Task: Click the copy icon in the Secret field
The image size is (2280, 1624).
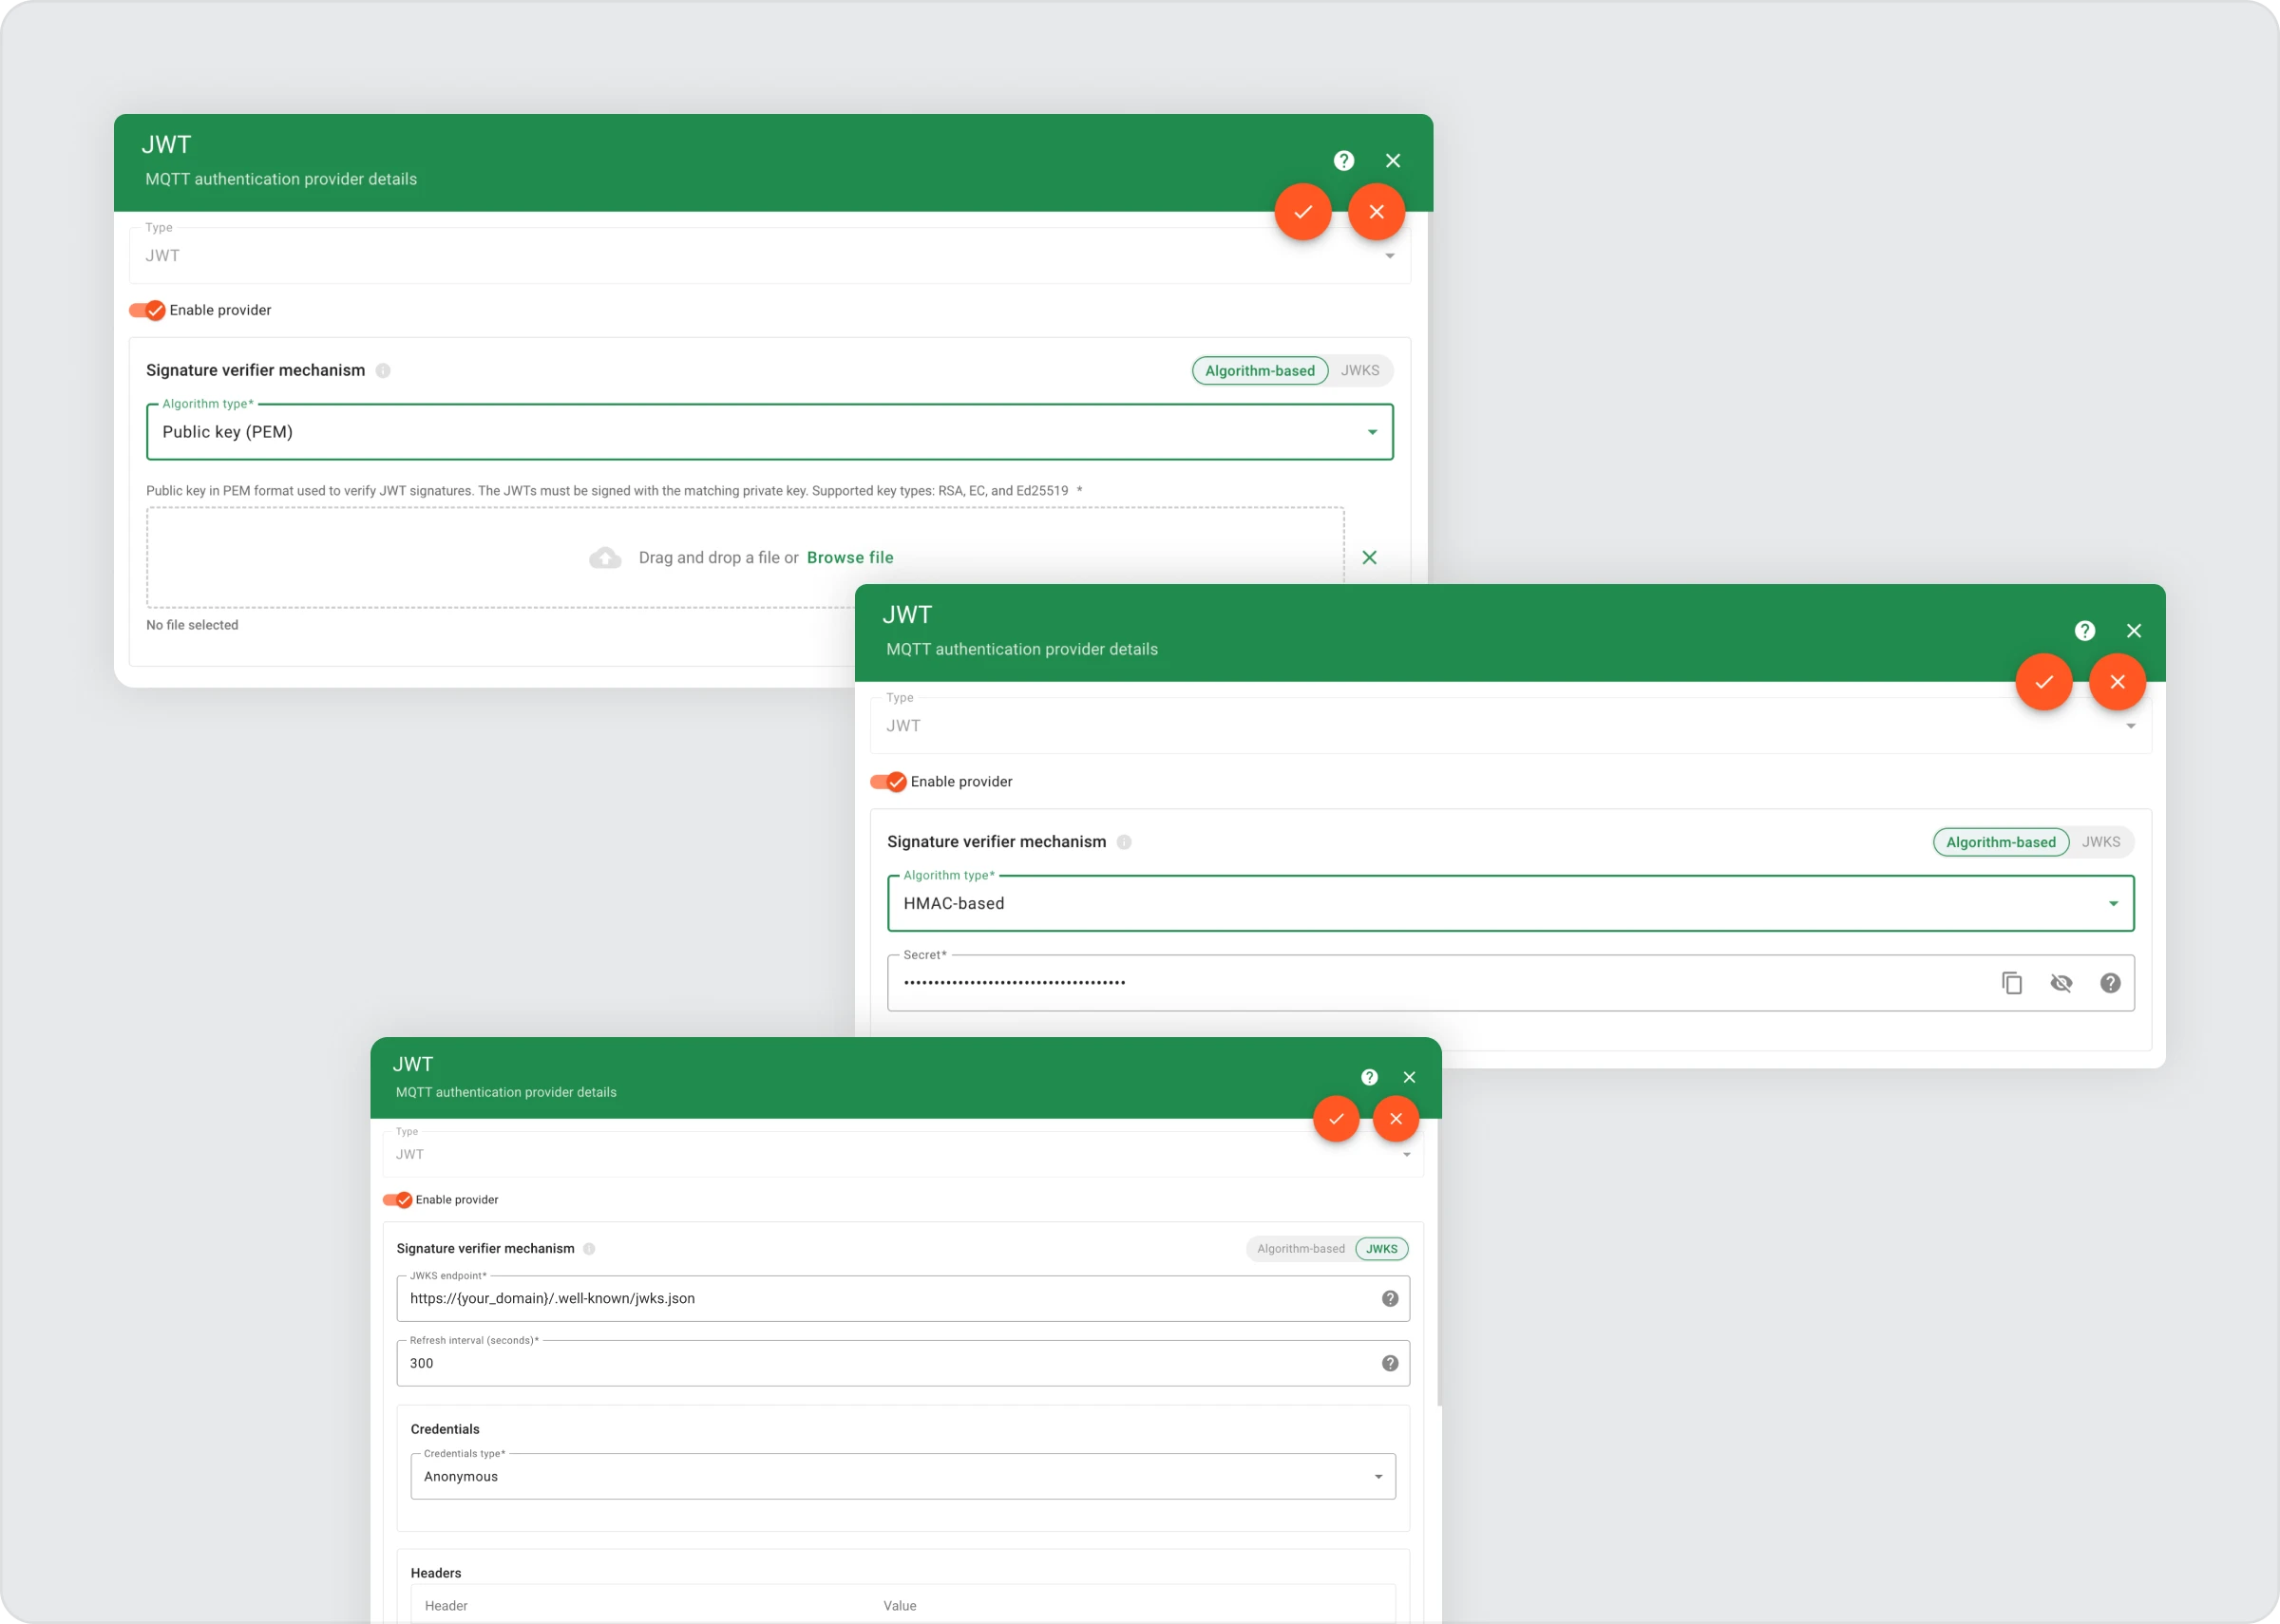Action: click(2012, 983)
